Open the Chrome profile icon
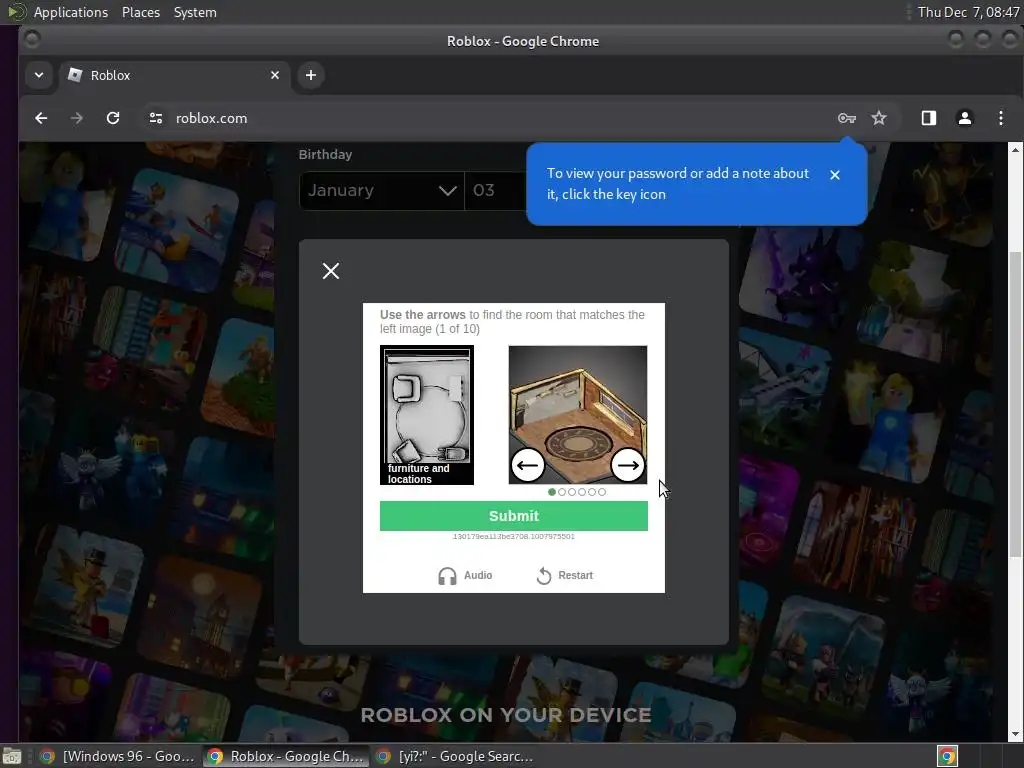Viewport: 1024px width, 768px height. click(x=965, y=118)
